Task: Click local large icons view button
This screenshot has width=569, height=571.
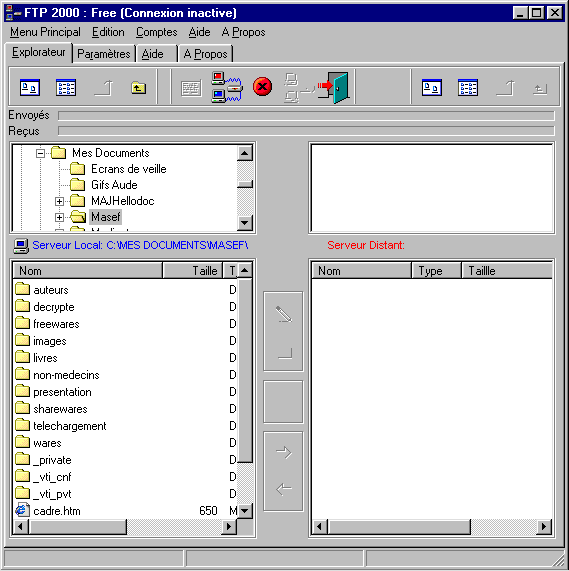Action: (29, 88)
